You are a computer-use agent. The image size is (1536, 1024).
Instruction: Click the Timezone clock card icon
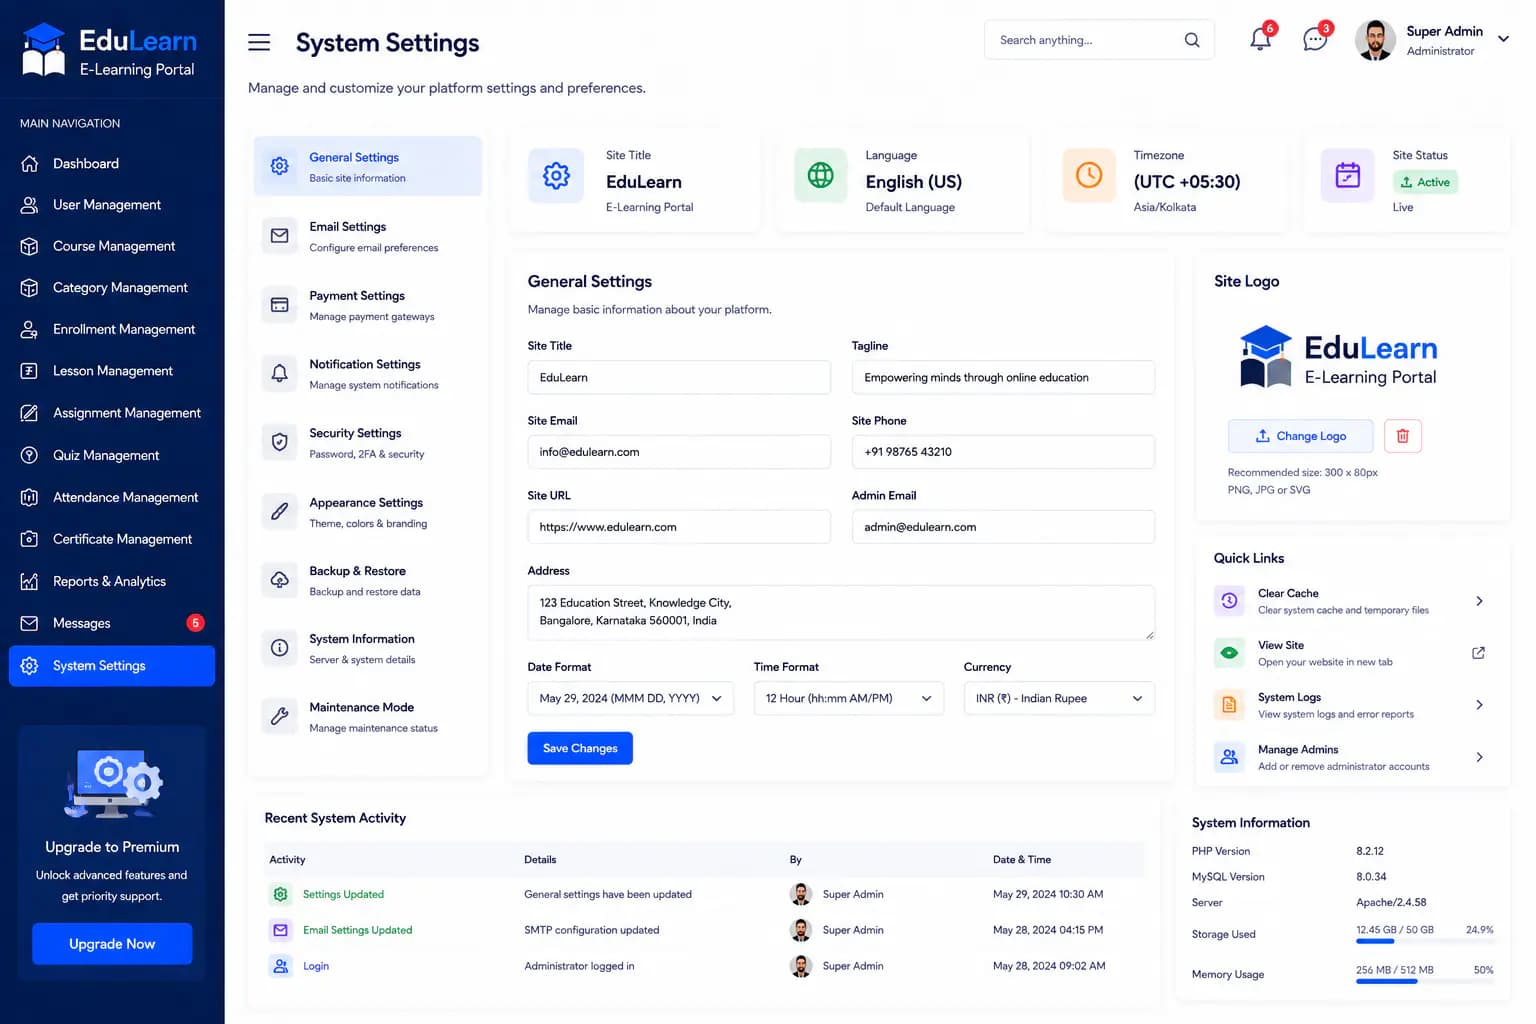(x=1089, y=175)
